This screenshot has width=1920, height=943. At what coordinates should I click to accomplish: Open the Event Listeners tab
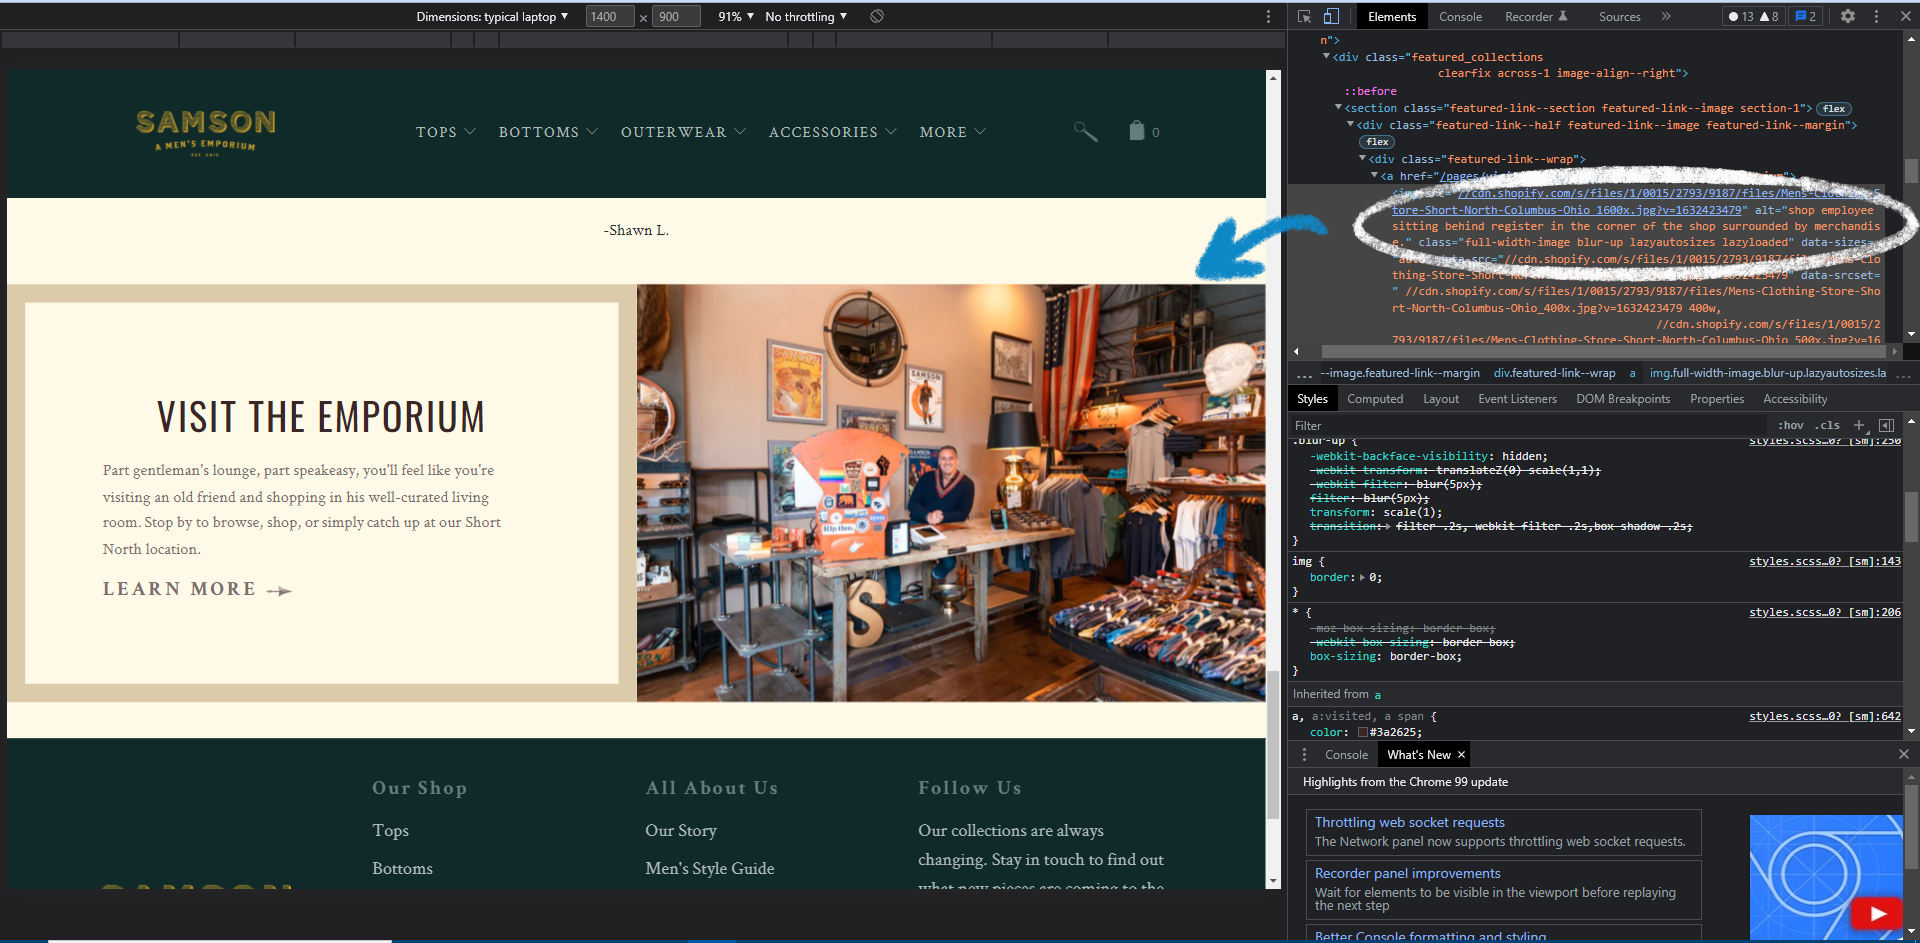1517,399
